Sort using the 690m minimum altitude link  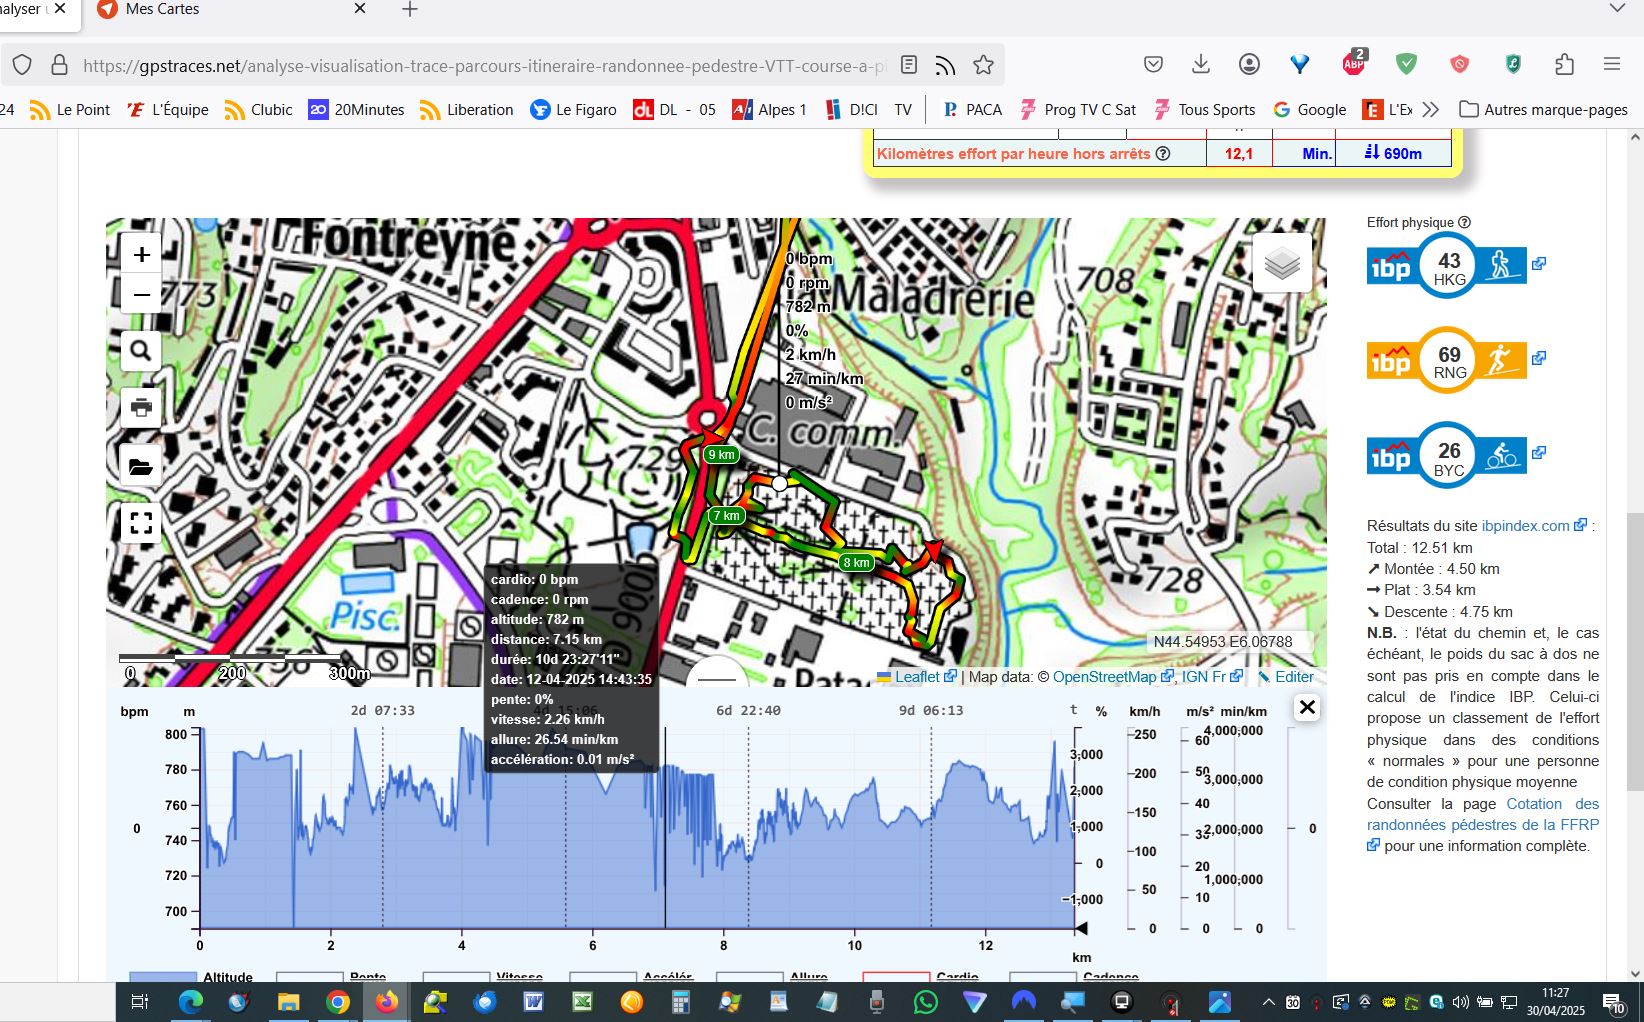pos(1393,153)
